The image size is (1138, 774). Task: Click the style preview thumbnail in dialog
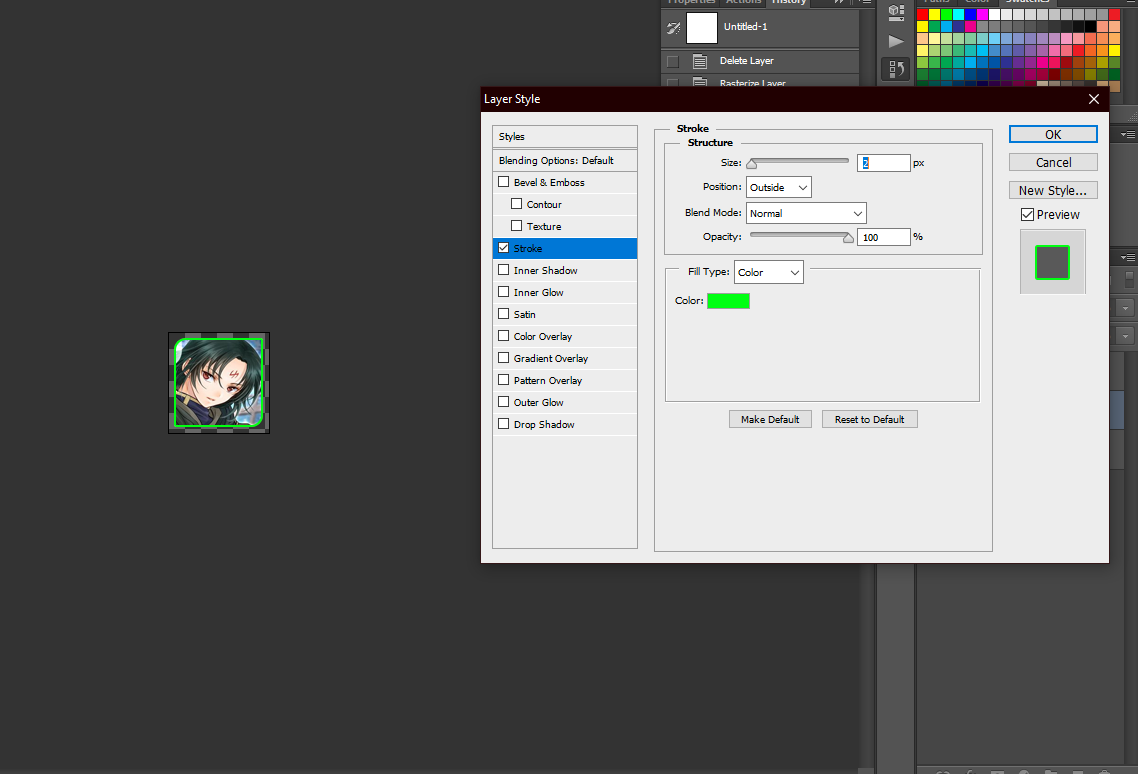(x=1052, y=262)
